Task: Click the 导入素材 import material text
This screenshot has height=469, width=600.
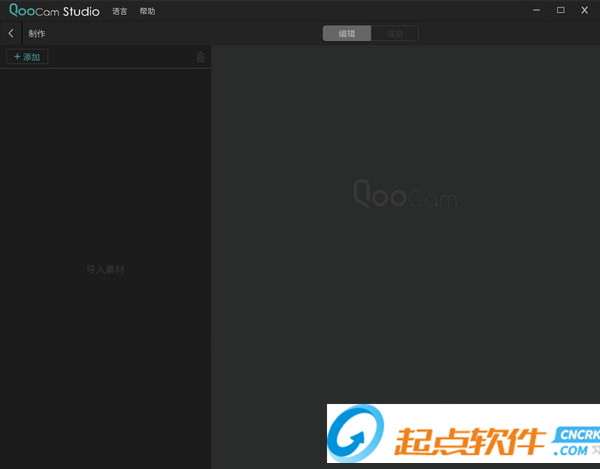Action: coord(106,269)
